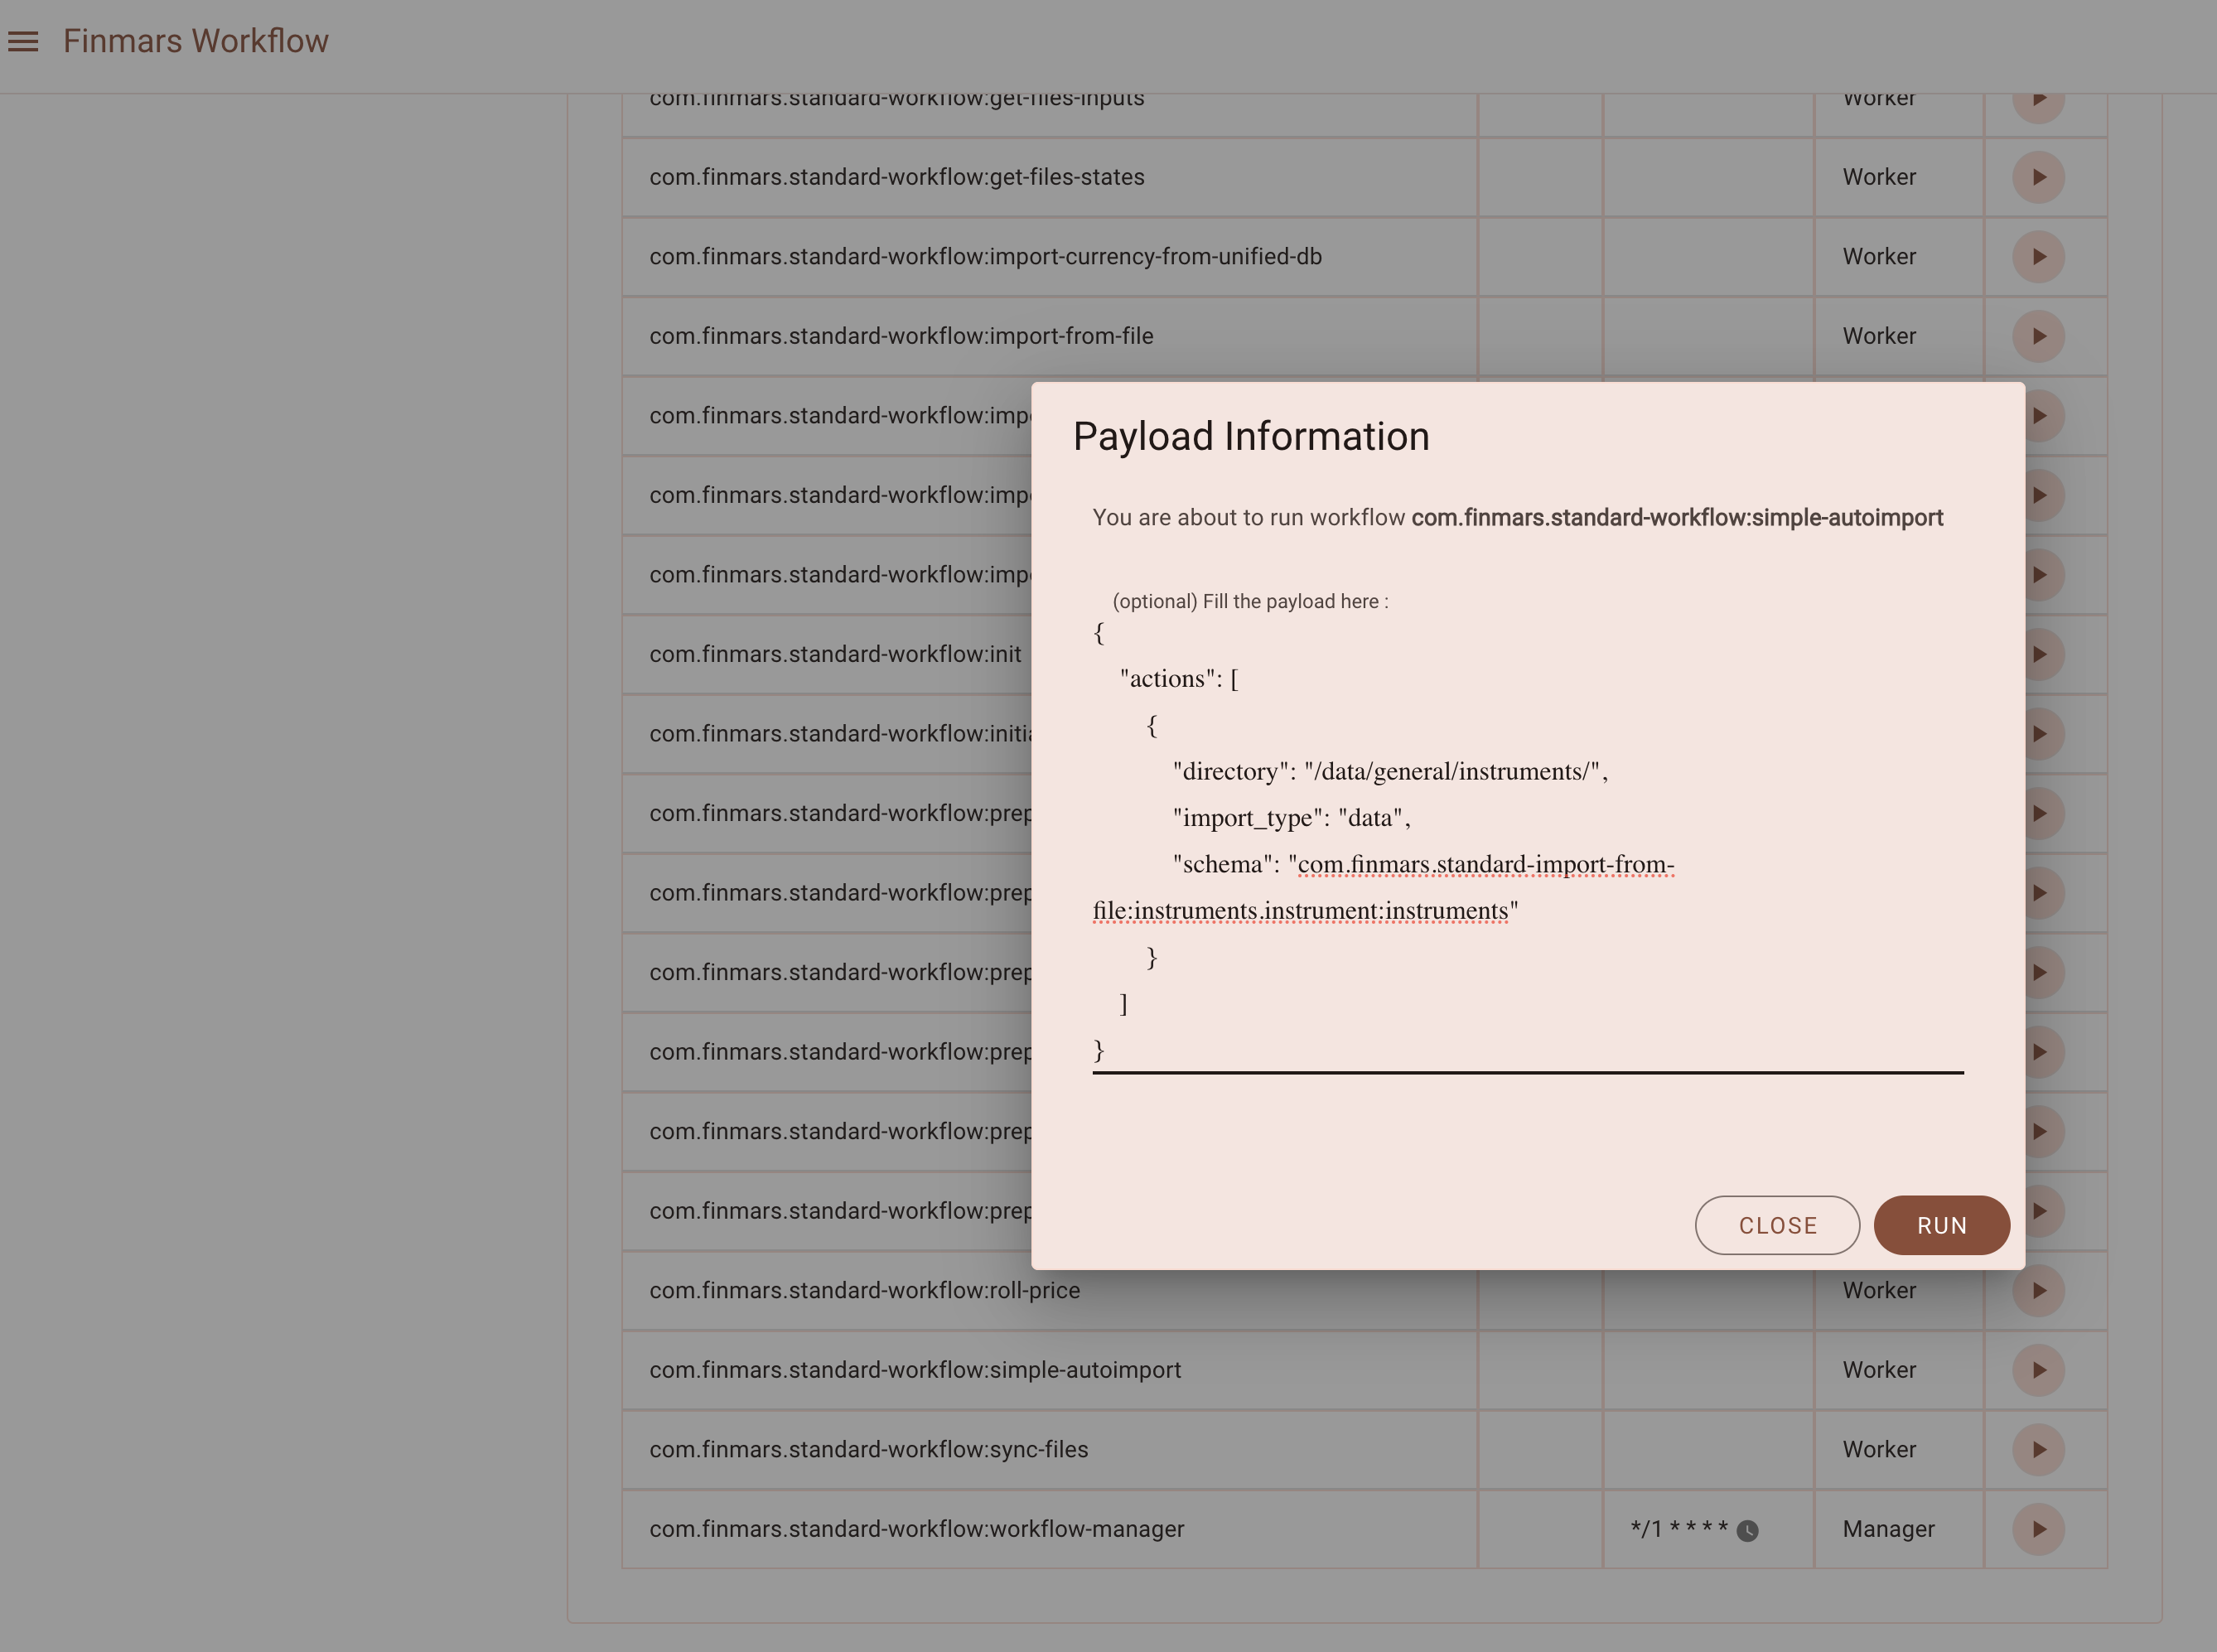2217x1652 pixels.
Task: Click play icon for roll-price workflow
Action: point(2038,1290)
